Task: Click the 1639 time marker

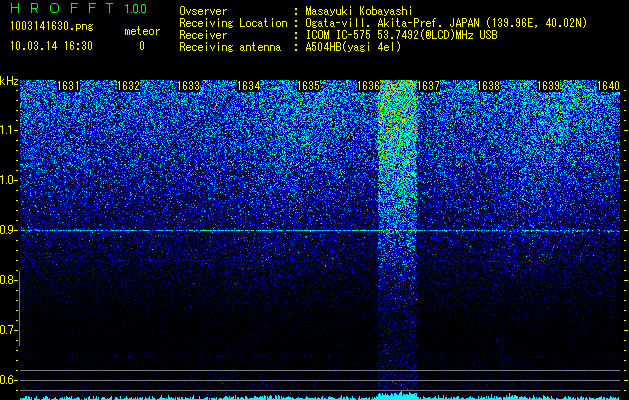Action: [x=548, y=86]
